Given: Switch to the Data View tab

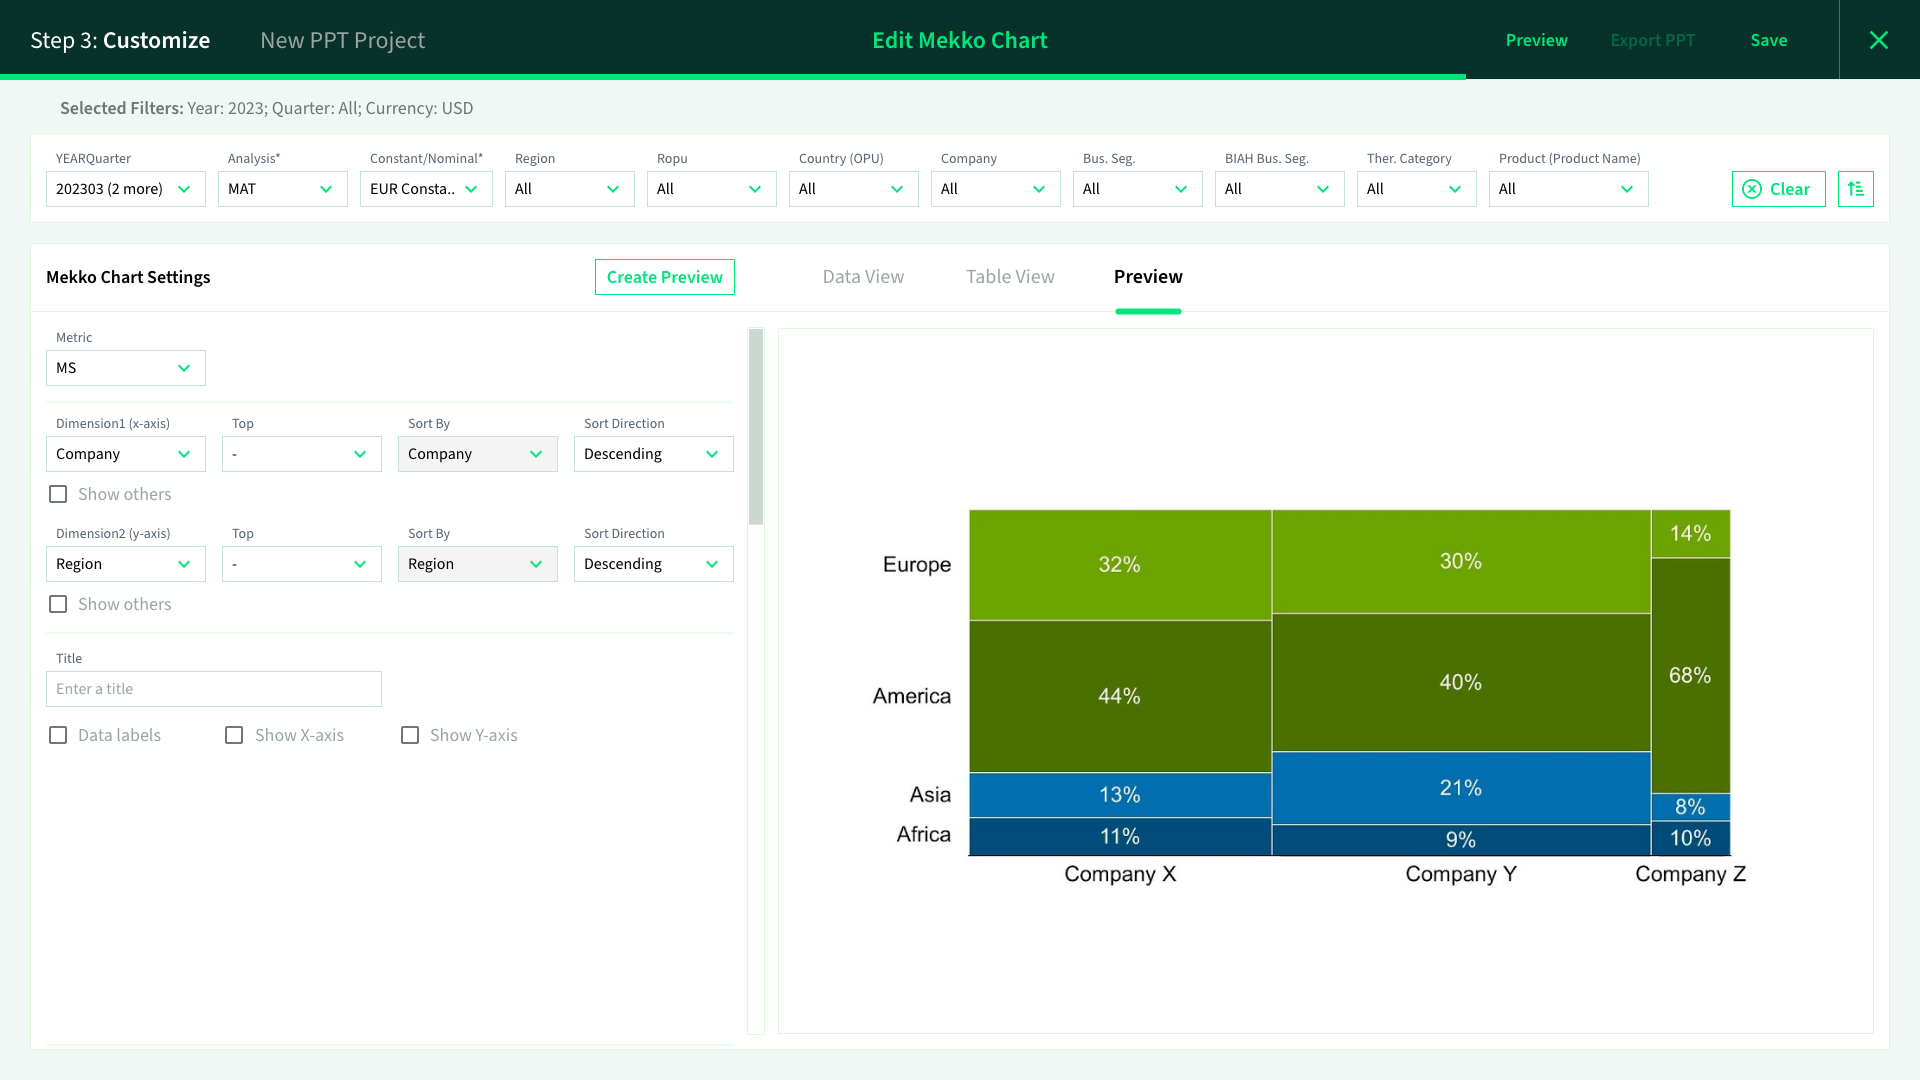Looking at the screenshot, I should click(863, 277).
